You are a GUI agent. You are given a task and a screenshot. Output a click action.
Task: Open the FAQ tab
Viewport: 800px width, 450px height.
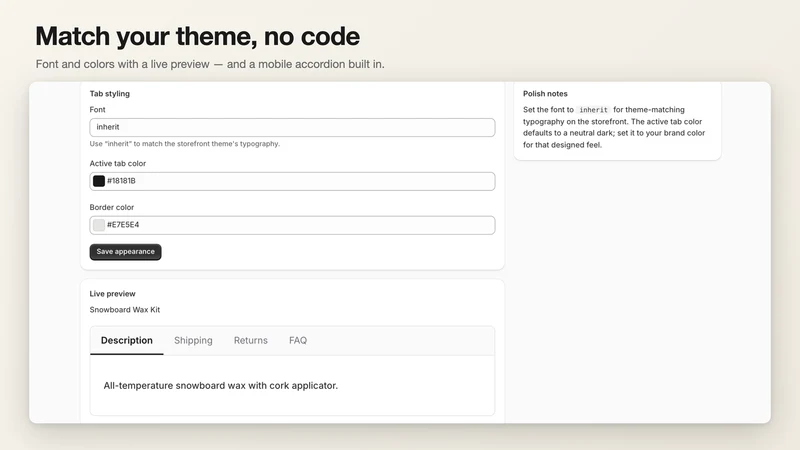tap(298, 340)
